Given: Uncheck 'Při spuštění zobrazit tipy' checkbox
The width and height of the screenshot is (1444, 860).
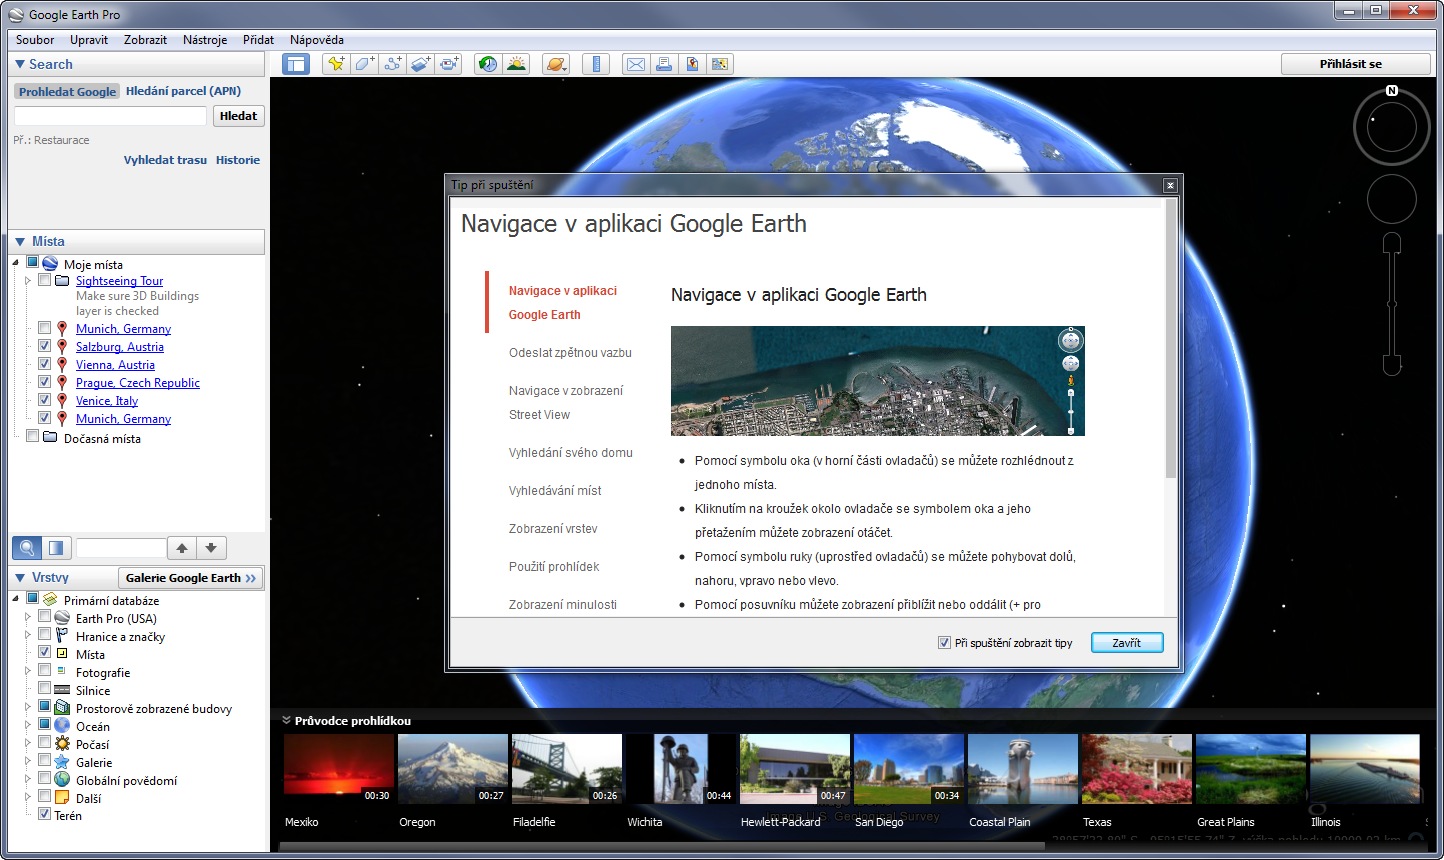Looking at the screenshot, I should point(944,643).
